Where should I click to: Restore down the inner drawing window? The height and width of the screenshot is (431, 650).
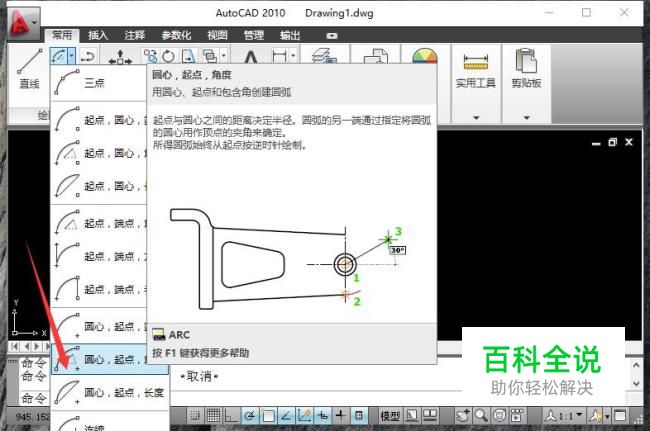(613, 142)
